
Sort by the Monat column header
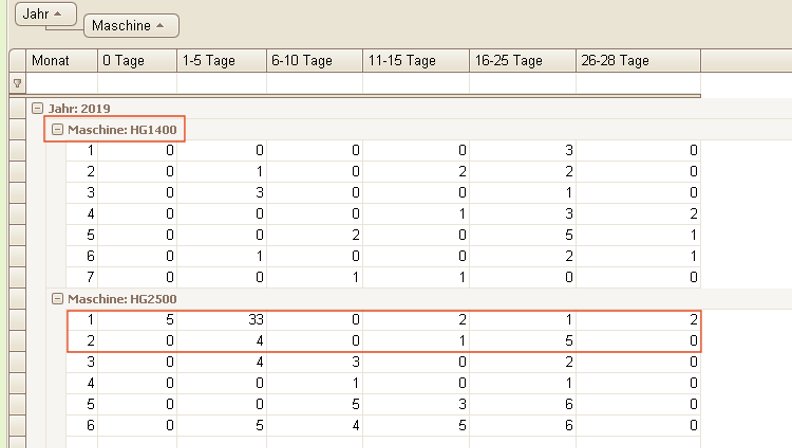click(62, 61)
